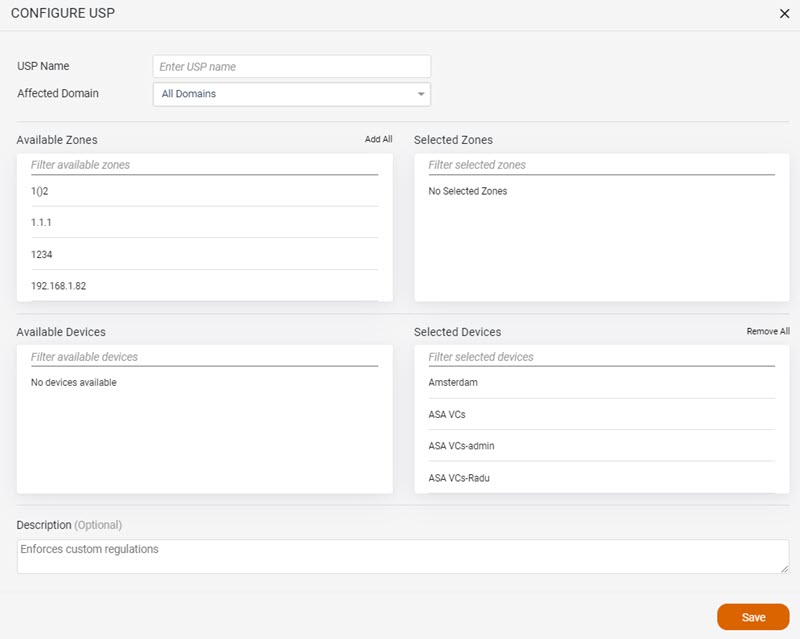
Task: Click the USP Name input field
Action: pos(291,67)
